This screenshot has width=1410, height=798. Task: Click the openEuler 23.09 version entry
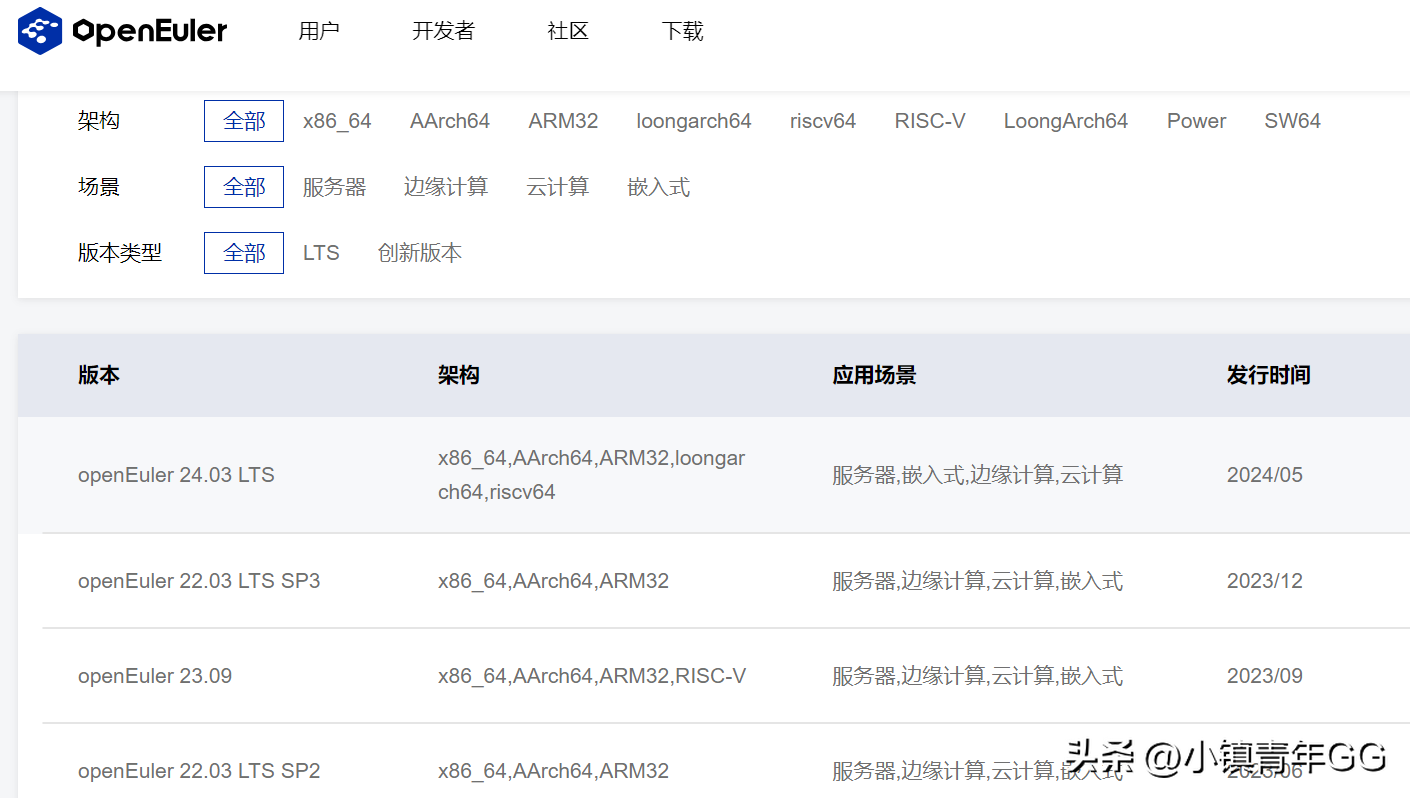(x=155, y=676)
